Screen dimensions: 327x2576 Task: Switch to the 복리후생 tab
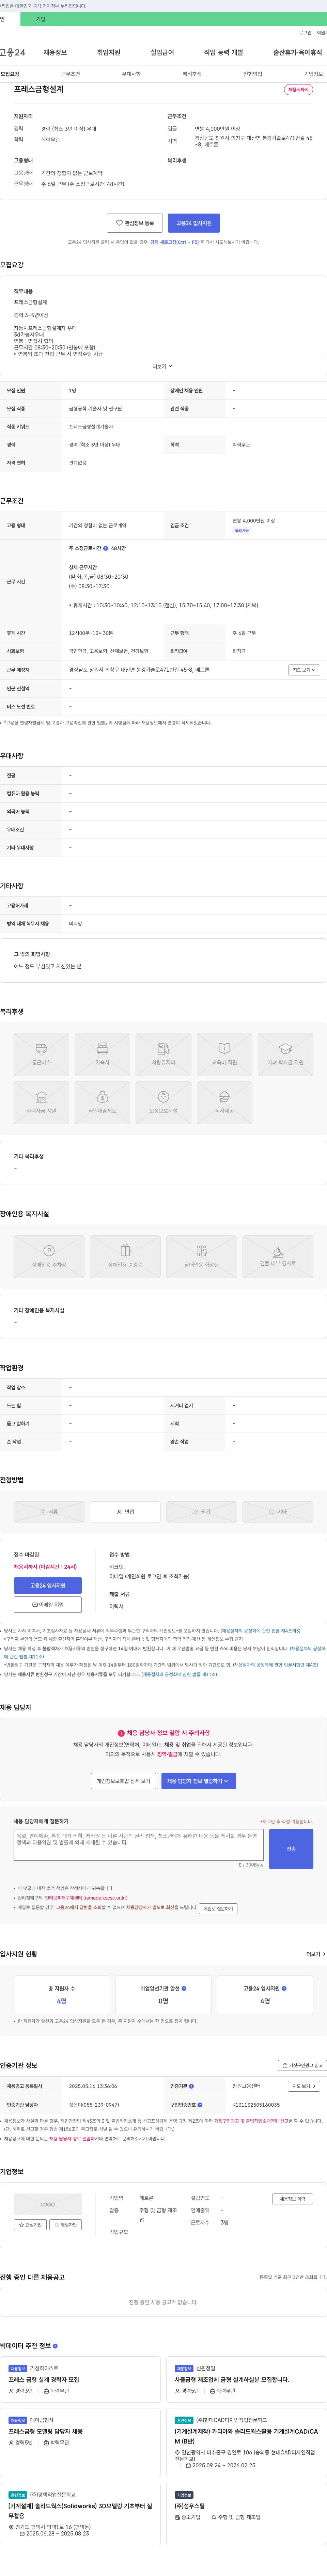(192, 74)
